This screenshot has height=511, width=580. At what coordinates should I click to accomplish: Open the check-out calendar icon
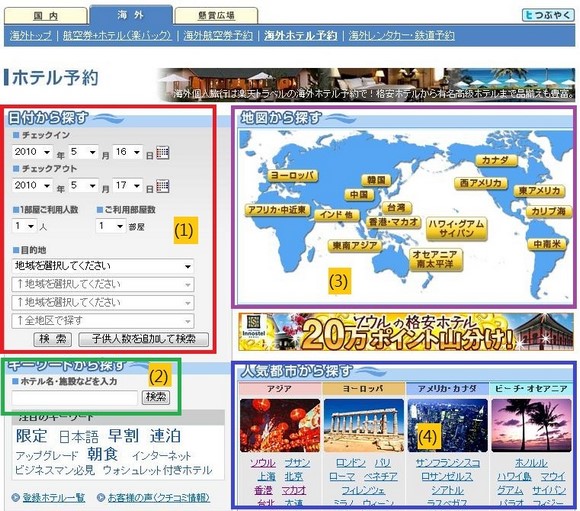click(x=163, y=186)
